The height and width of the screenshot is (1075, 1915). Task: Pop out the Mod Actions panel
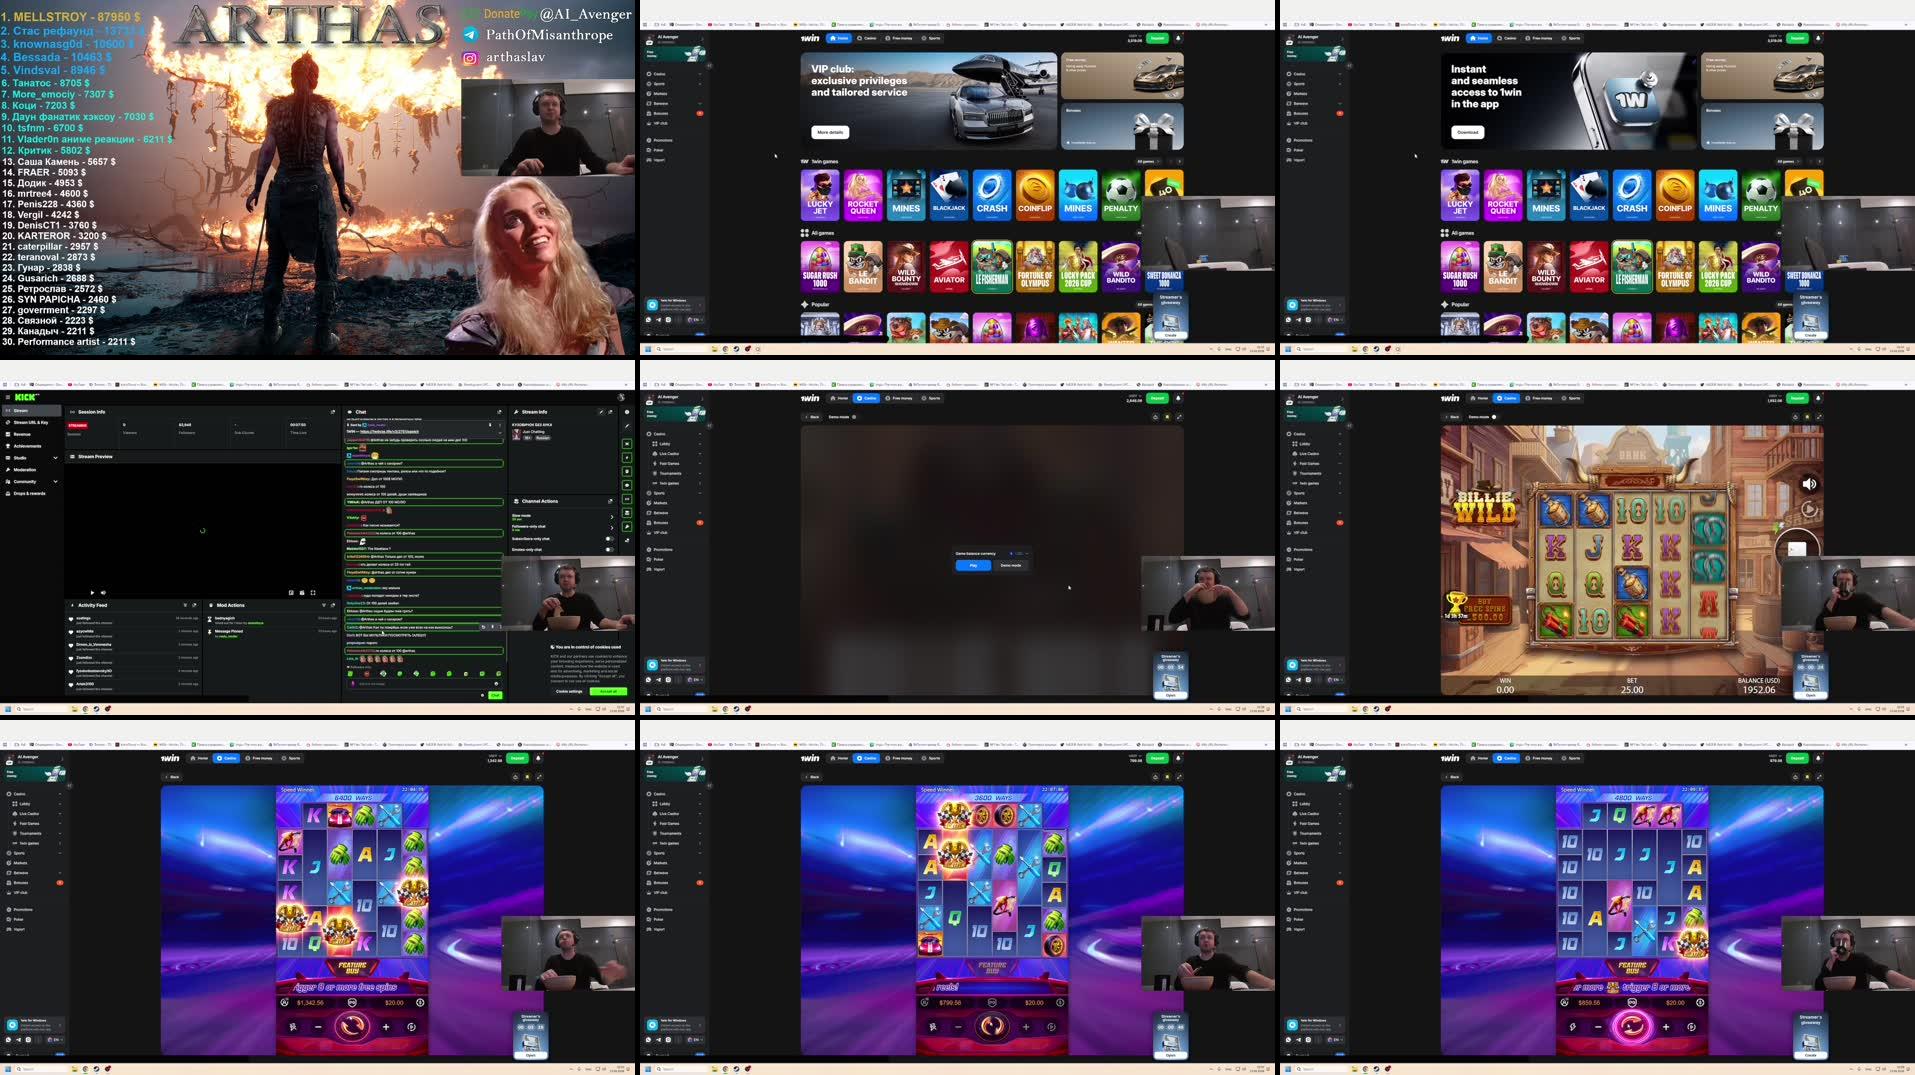333,605
